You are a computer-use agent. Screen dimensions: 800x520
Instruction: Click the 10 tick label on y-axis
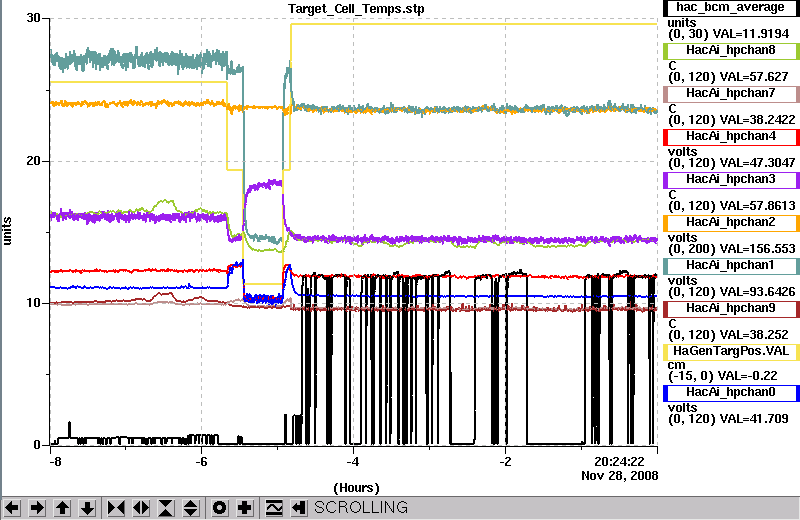point(33,303)
